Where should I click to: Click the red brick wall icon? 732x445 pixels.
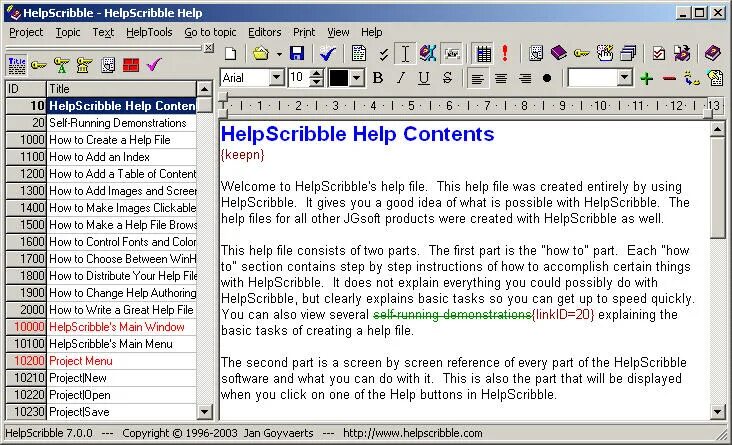click(x=131, y=65)
